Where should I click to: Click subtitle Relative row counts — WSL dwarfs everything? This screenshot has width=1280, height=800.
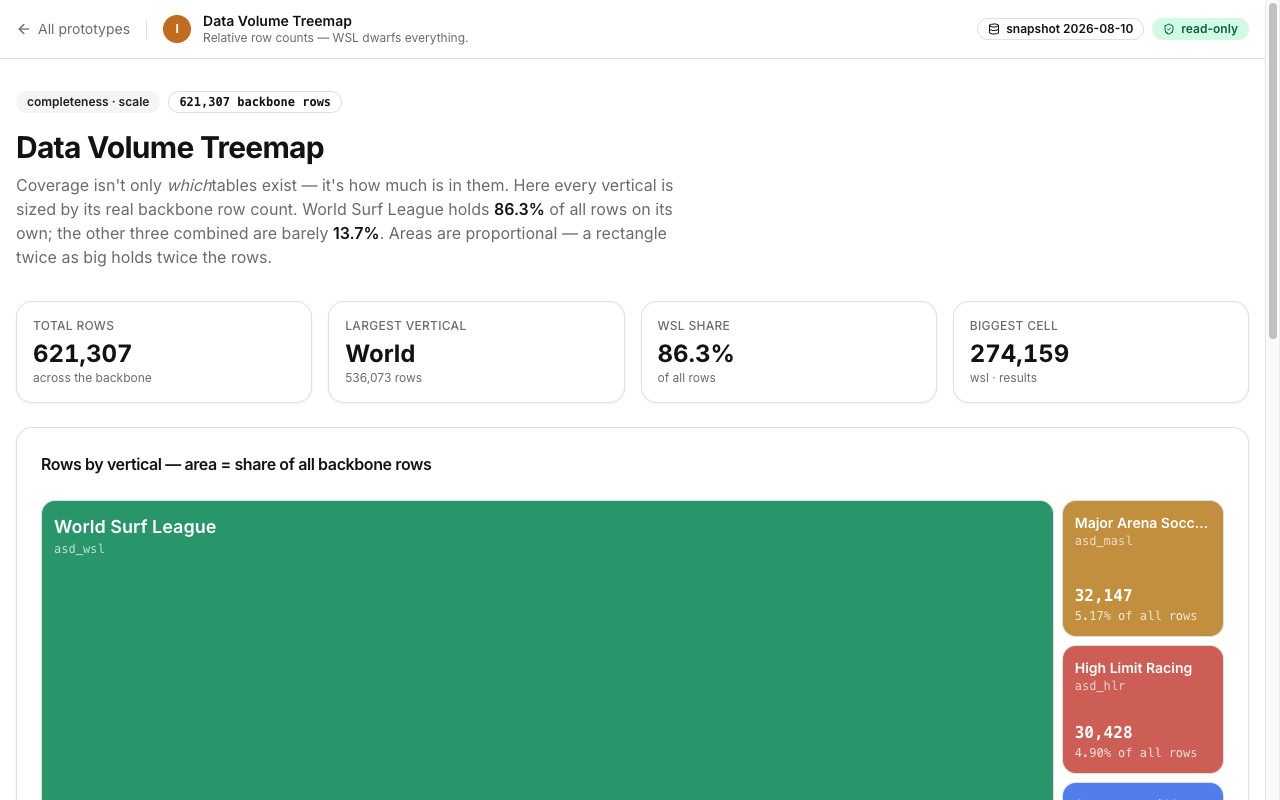point(335,38)
